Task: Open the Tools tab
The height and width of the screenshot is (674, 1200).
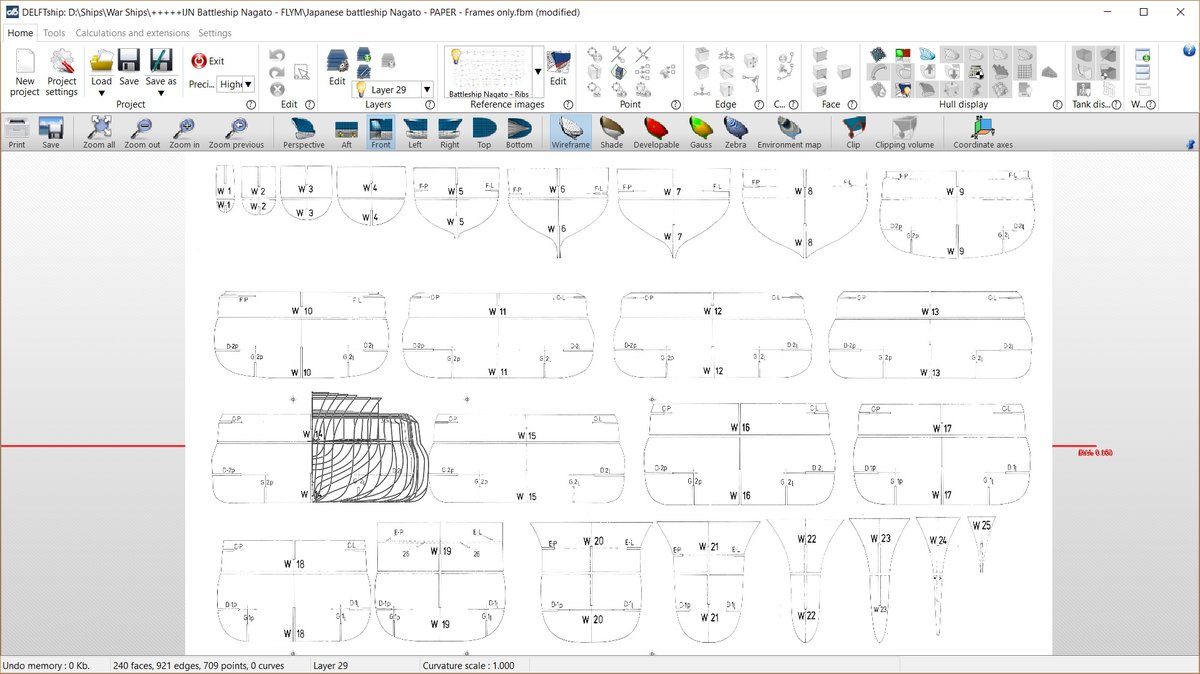Action: click(54, 33)
